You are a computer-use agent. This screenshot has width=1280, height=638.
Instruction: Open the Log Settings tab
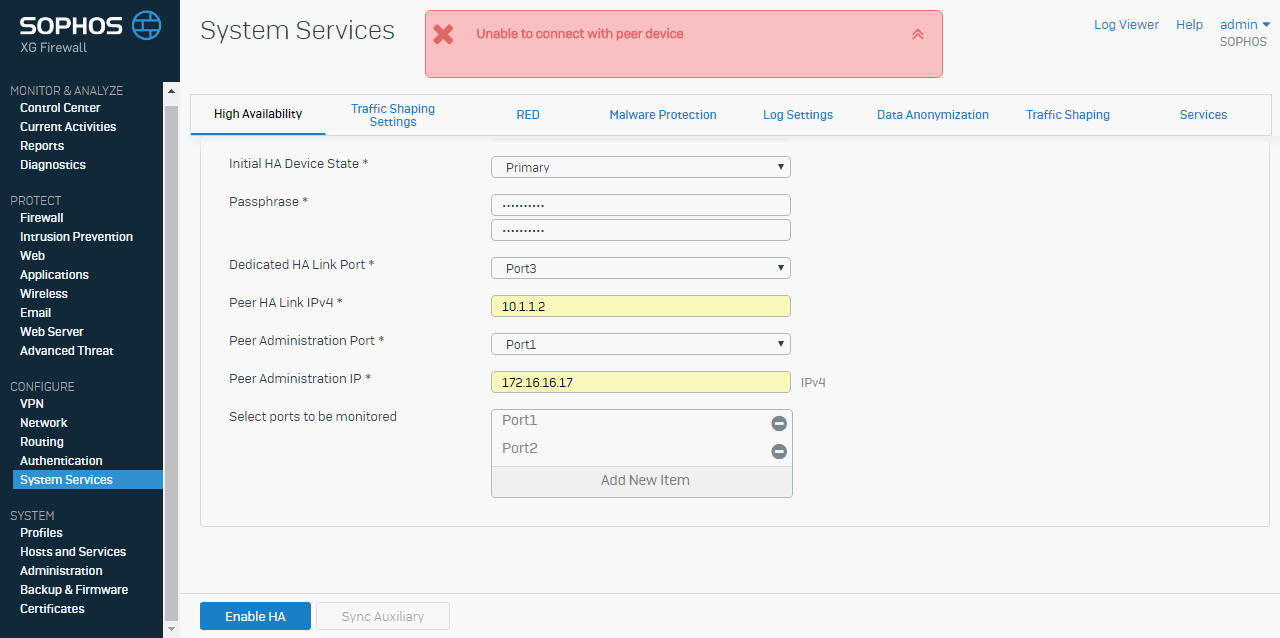coord(798,115)
